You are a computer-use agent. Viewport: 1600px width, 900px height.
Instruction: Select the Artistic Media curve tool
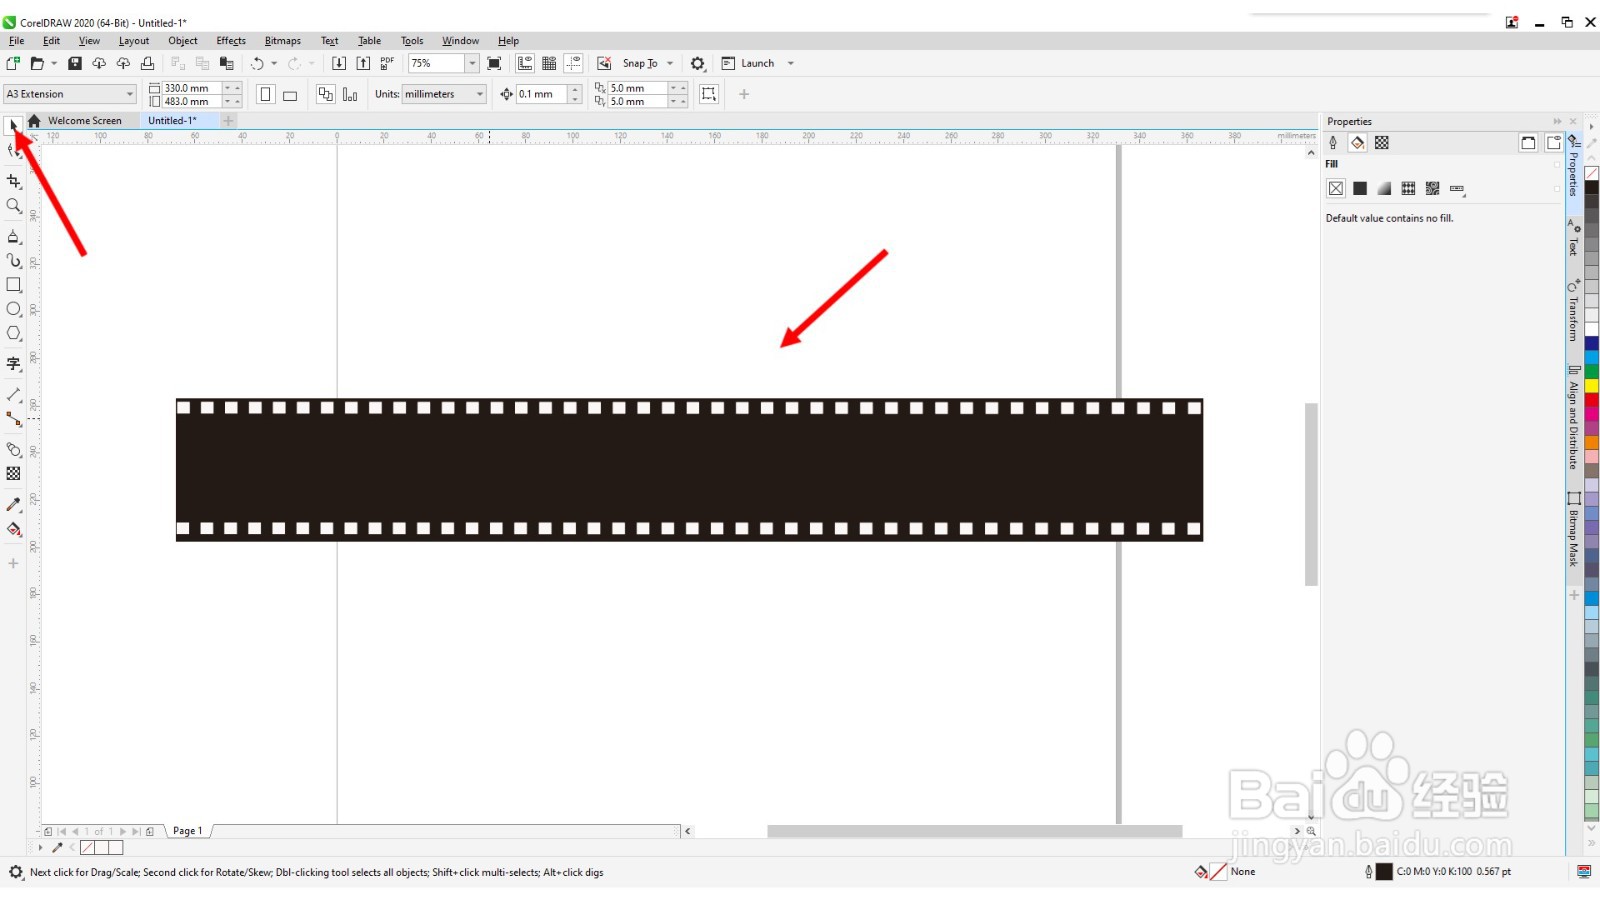pos(14,261)
